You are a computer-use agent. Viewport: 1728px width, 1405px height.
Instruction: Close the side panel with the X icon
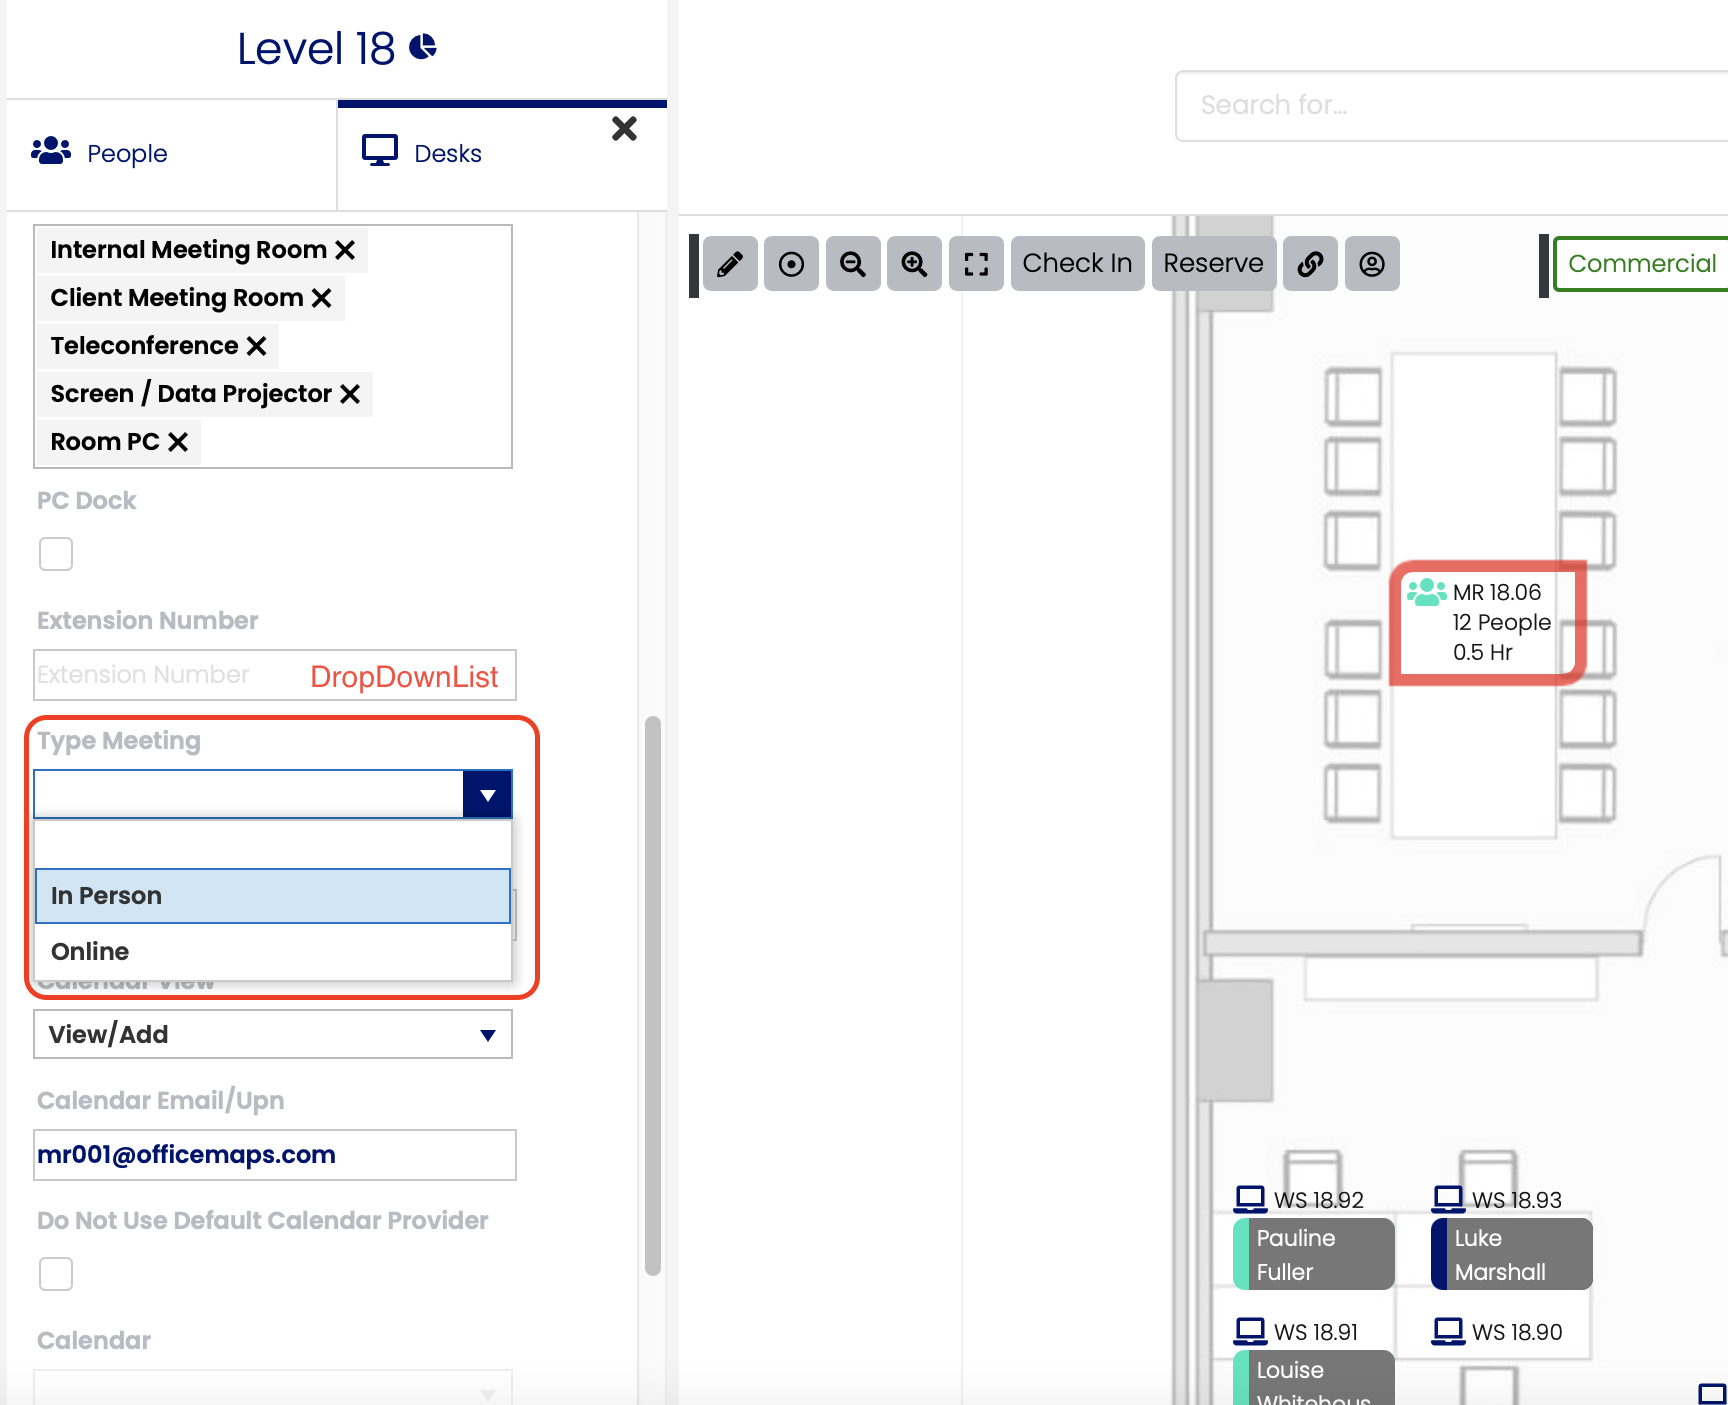pyautogui.click(x=624, y=128)
